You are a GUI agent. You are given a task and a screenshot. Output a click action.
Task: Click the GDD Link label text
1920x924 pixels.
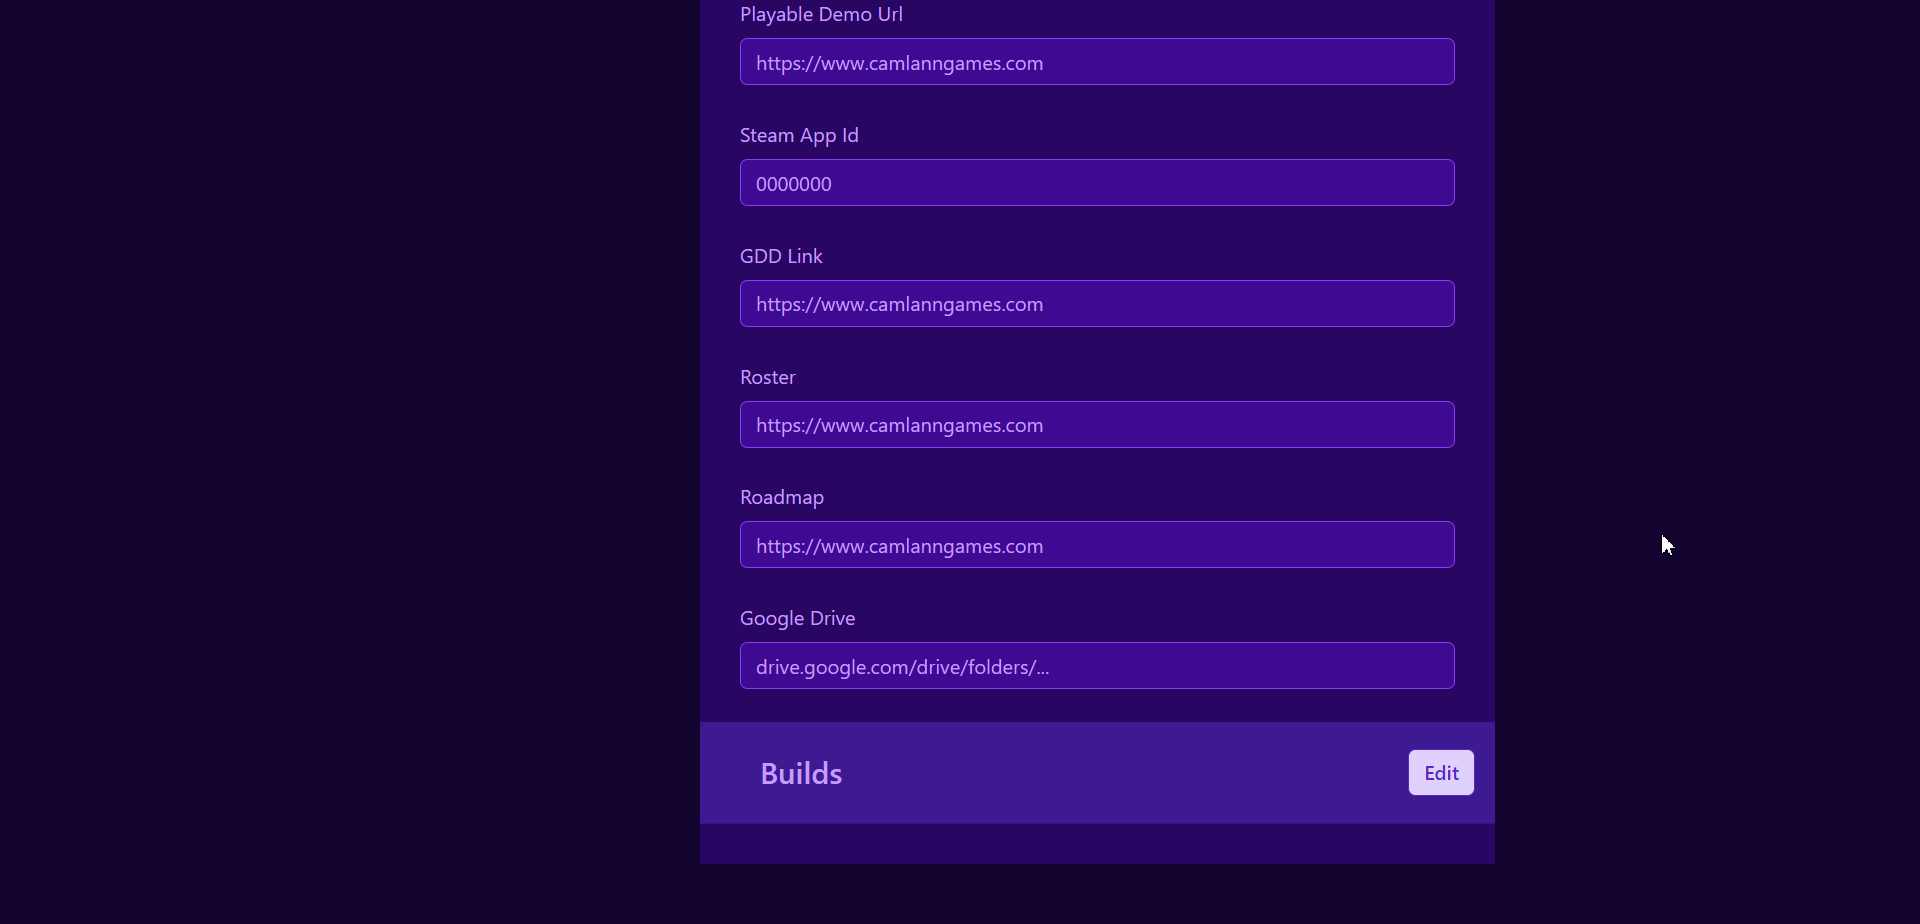(x=780, y=256)
